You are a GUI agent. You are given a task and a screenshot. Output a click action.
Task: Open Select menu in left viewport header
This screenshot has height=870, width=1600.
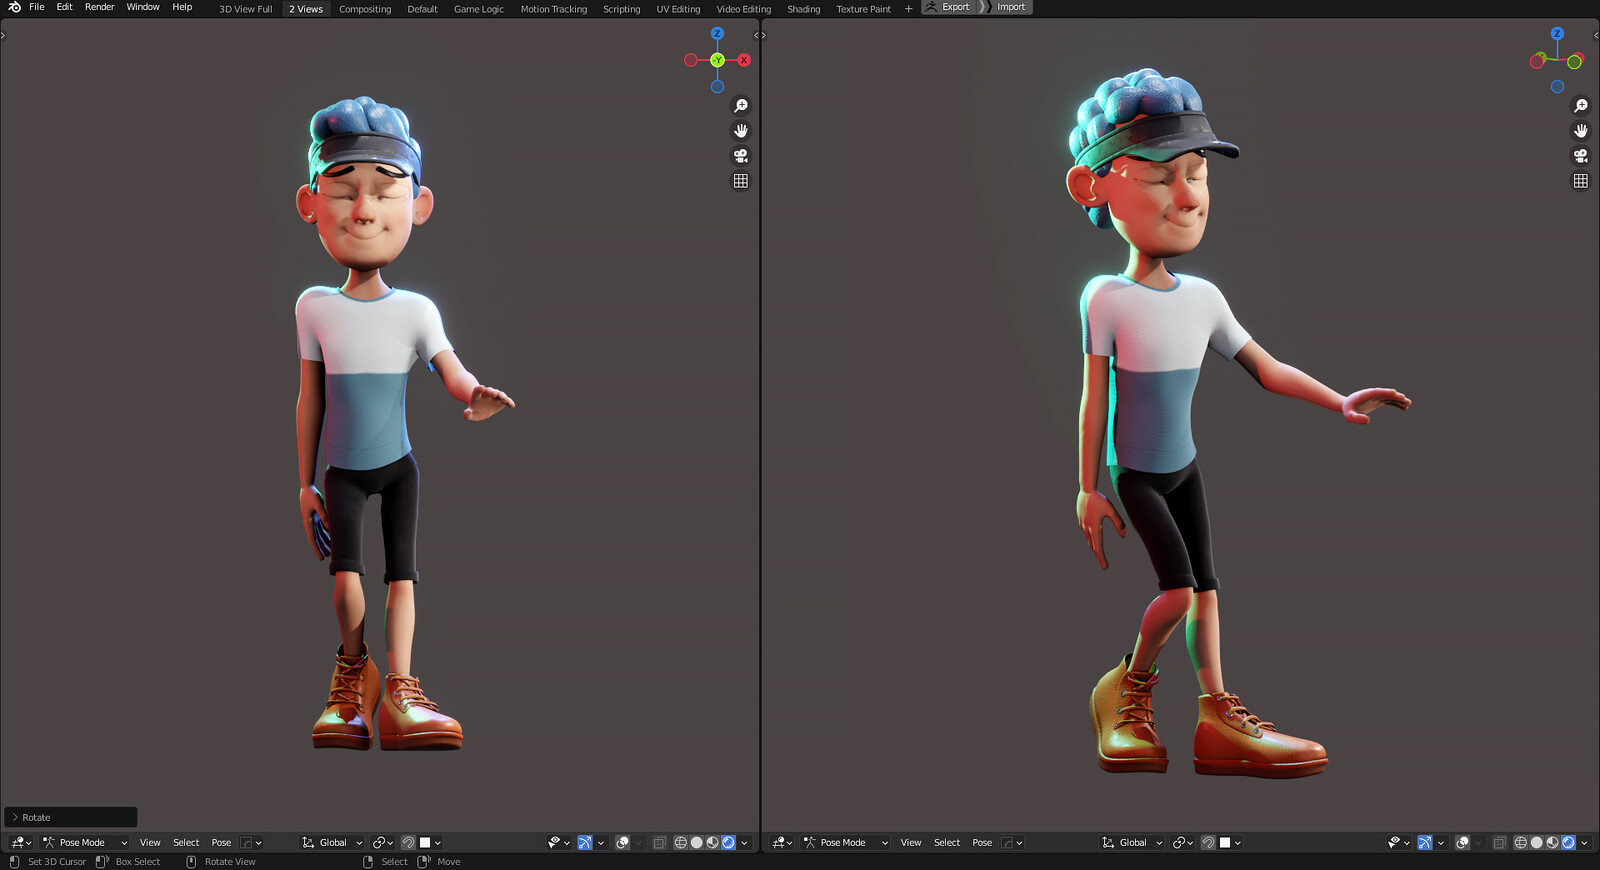[186, 843]
